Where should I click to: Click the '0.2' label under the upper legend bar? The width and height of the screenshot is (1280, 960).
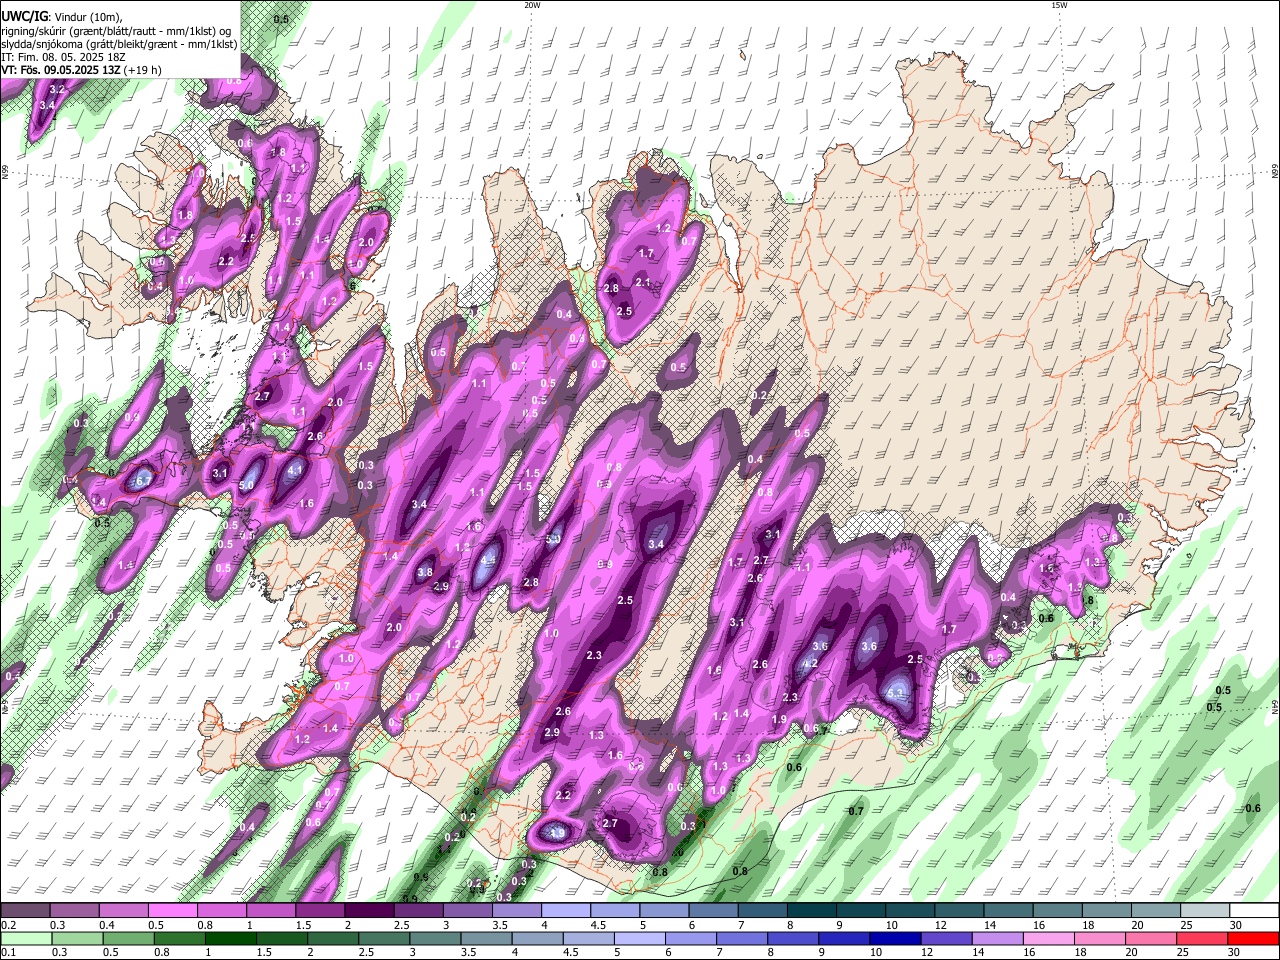click(x=7, y=925)
